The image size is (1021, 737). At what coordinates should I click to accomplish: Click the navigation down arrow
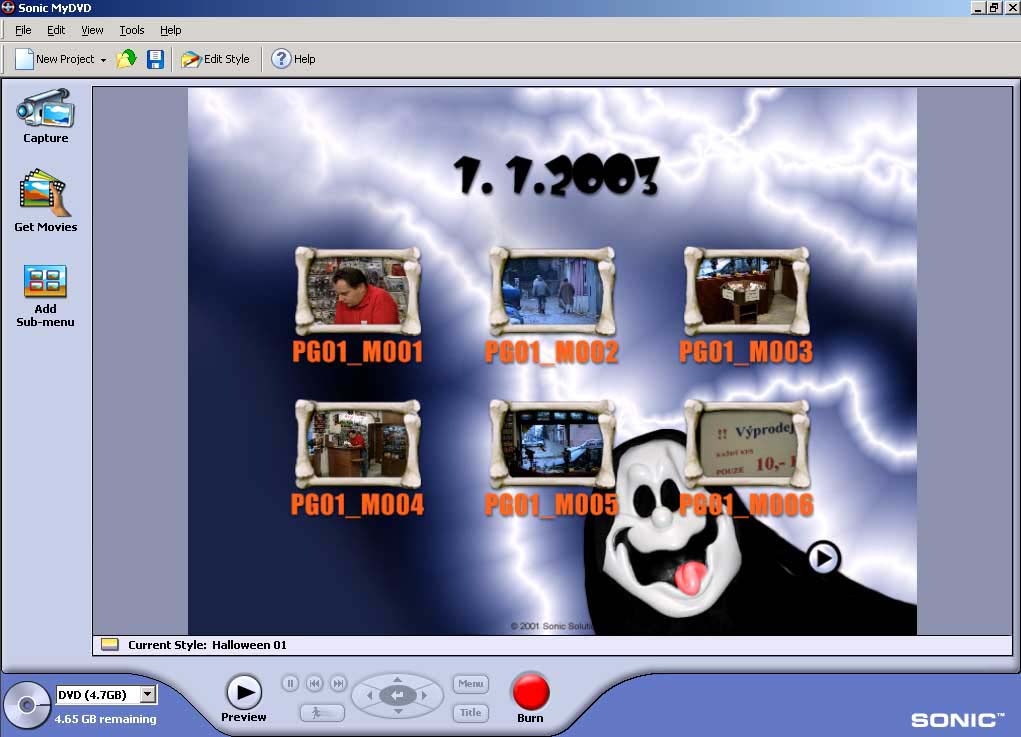coord(397,712)
